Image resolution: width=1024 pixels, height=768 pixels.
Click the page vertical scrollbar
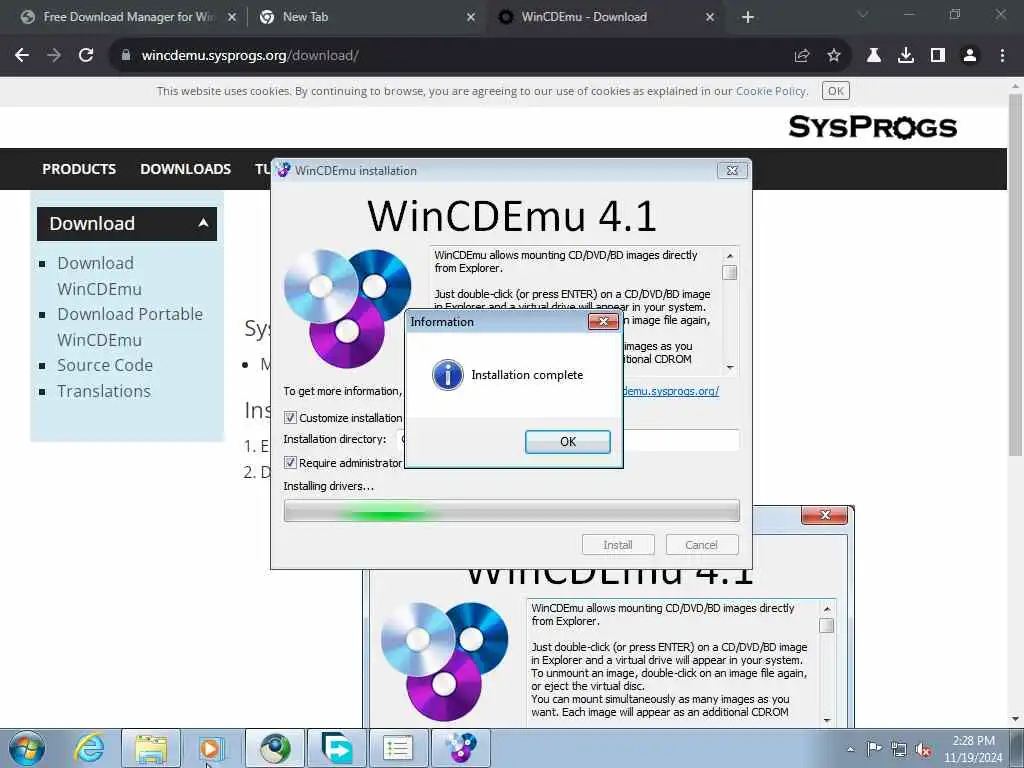1016,274
